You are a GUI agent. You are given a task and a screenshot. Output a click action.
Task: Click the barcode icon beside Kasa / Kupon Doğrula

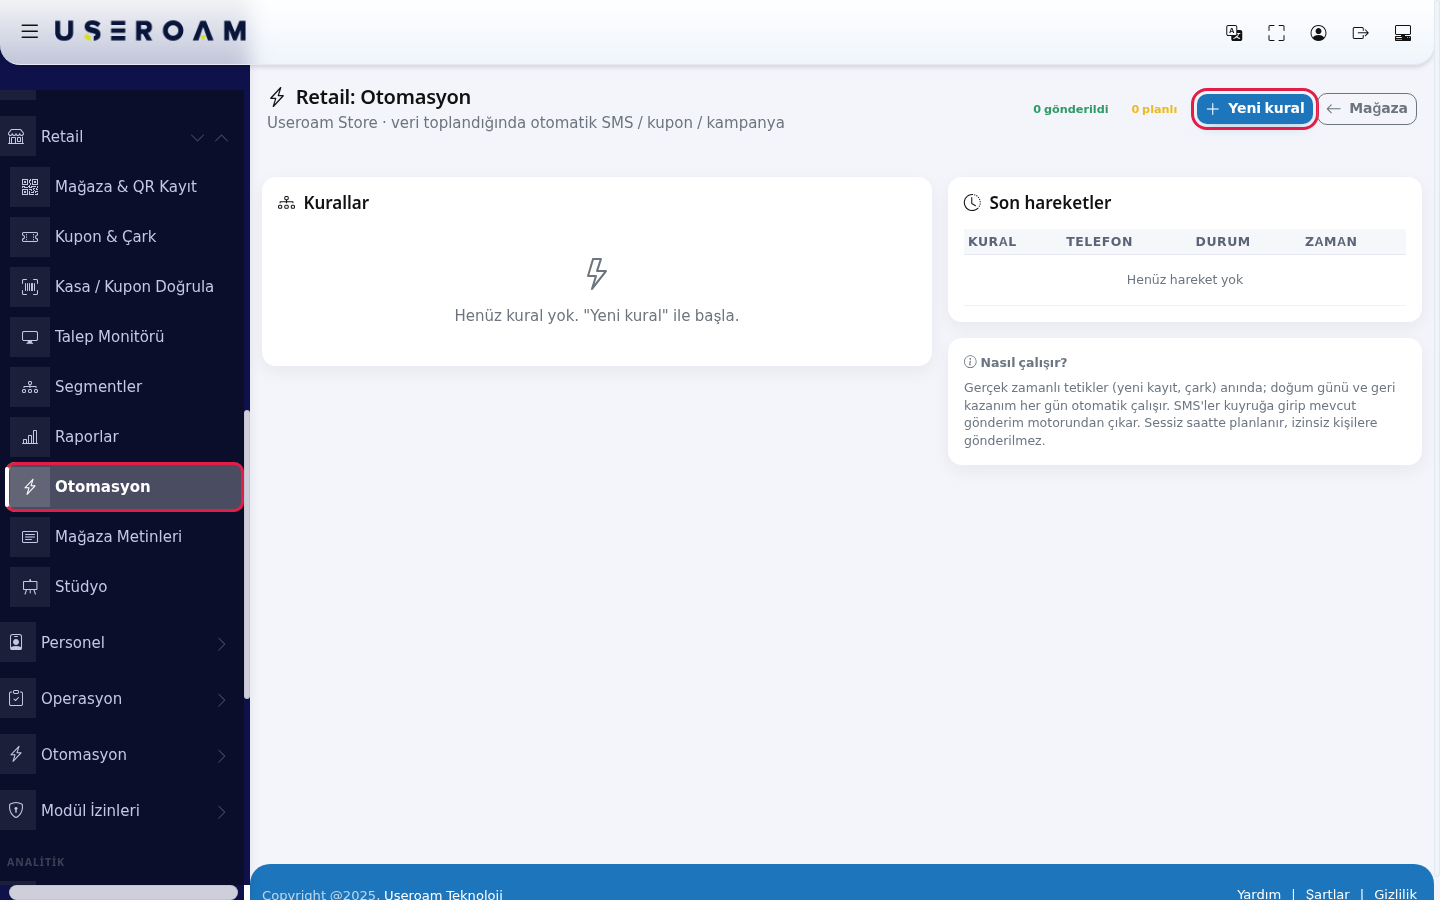[x=30, y=287]
